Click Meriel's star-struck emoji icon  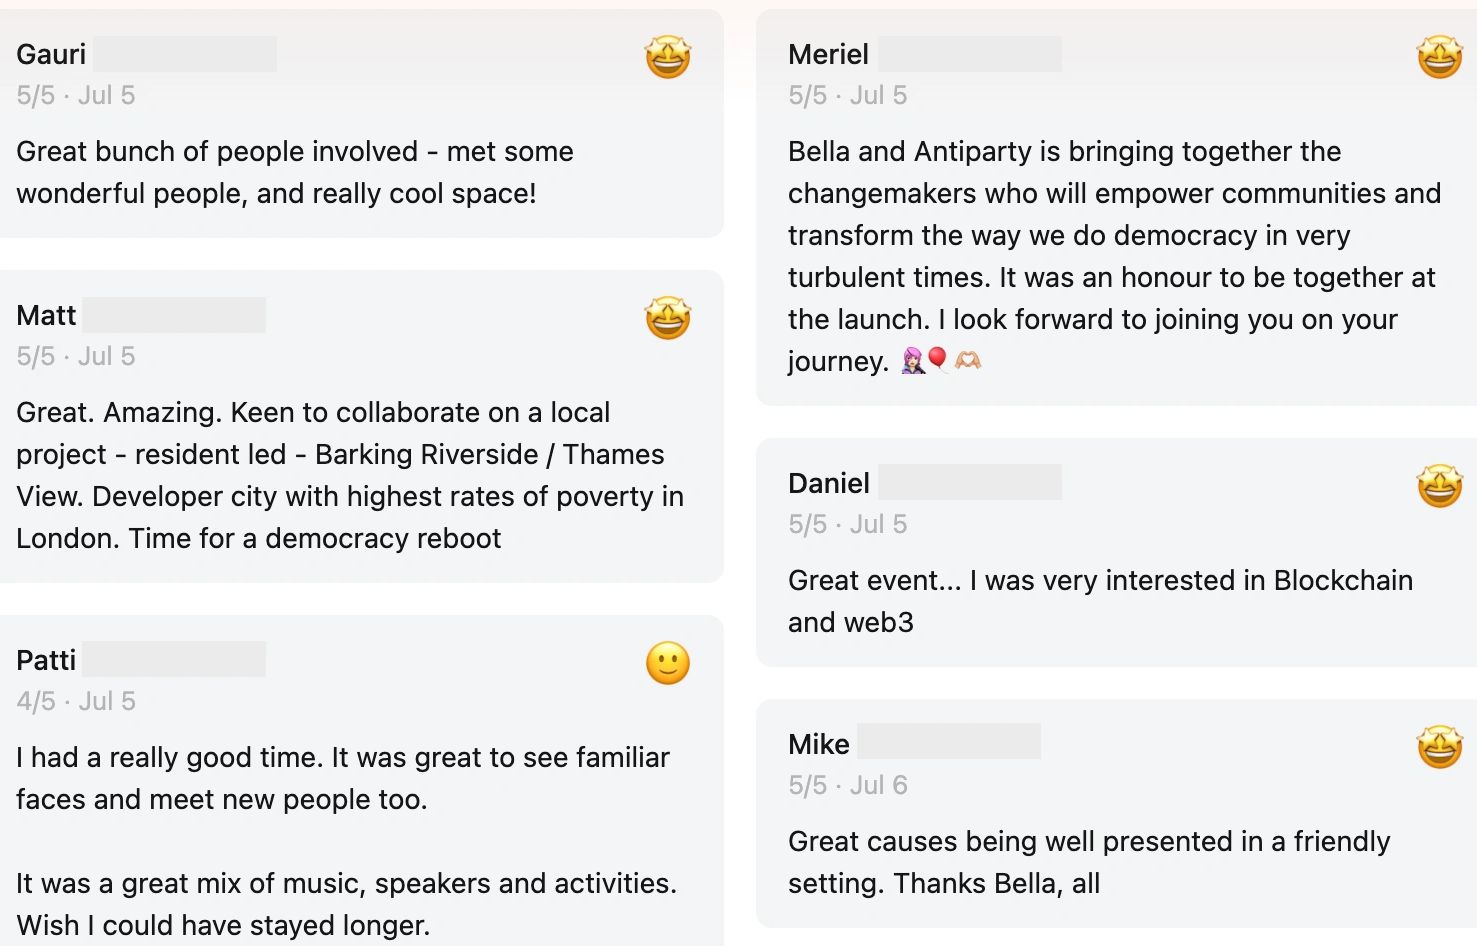click(x=1439, y=57)
